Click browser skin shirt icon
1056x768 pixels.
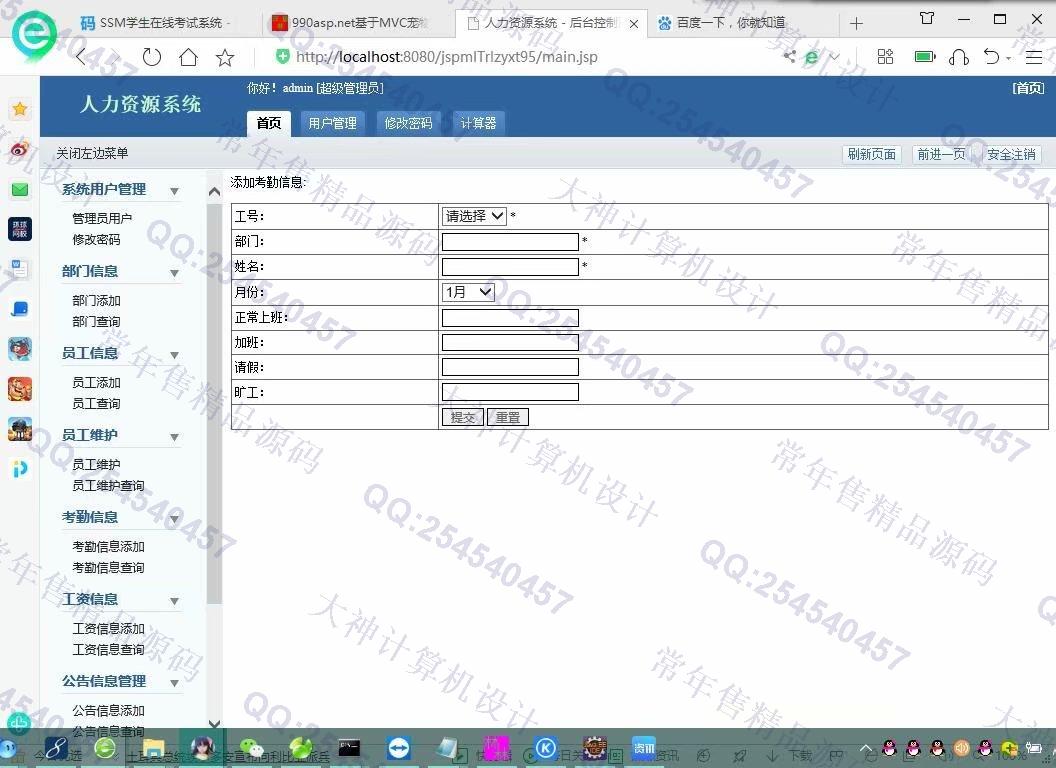[927, 19]
